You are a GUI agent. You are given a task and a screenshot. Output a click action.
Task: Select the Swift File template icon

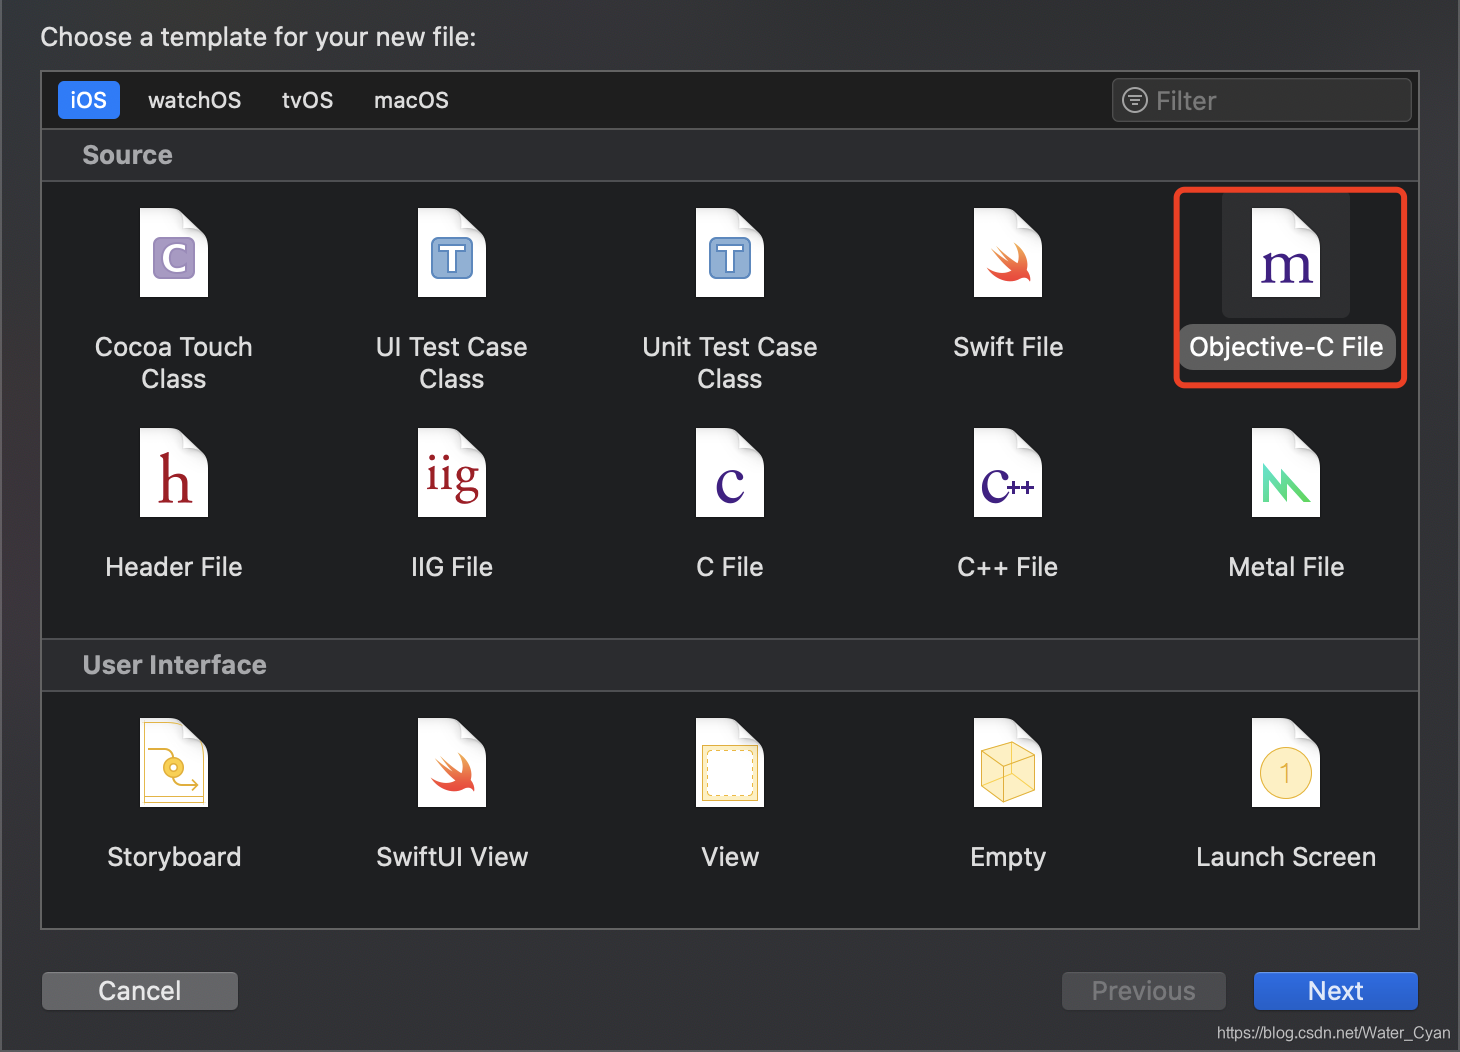point(1008,253)
